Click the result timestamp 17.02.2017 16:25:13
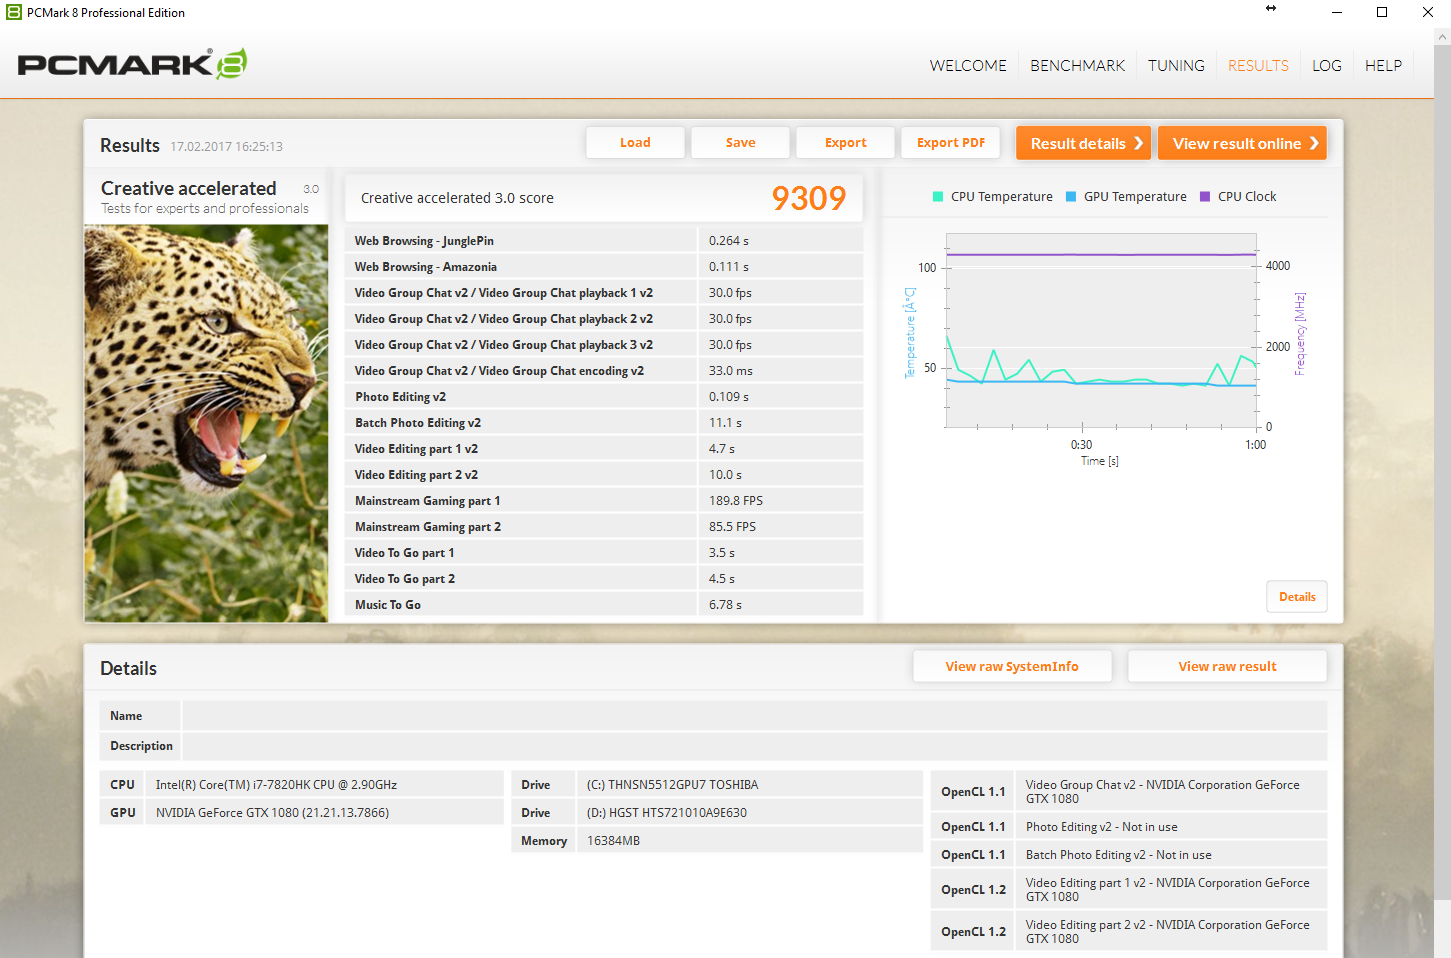Image resolution: width=1451 pixels, height=958 pixels. coord(226,147)
